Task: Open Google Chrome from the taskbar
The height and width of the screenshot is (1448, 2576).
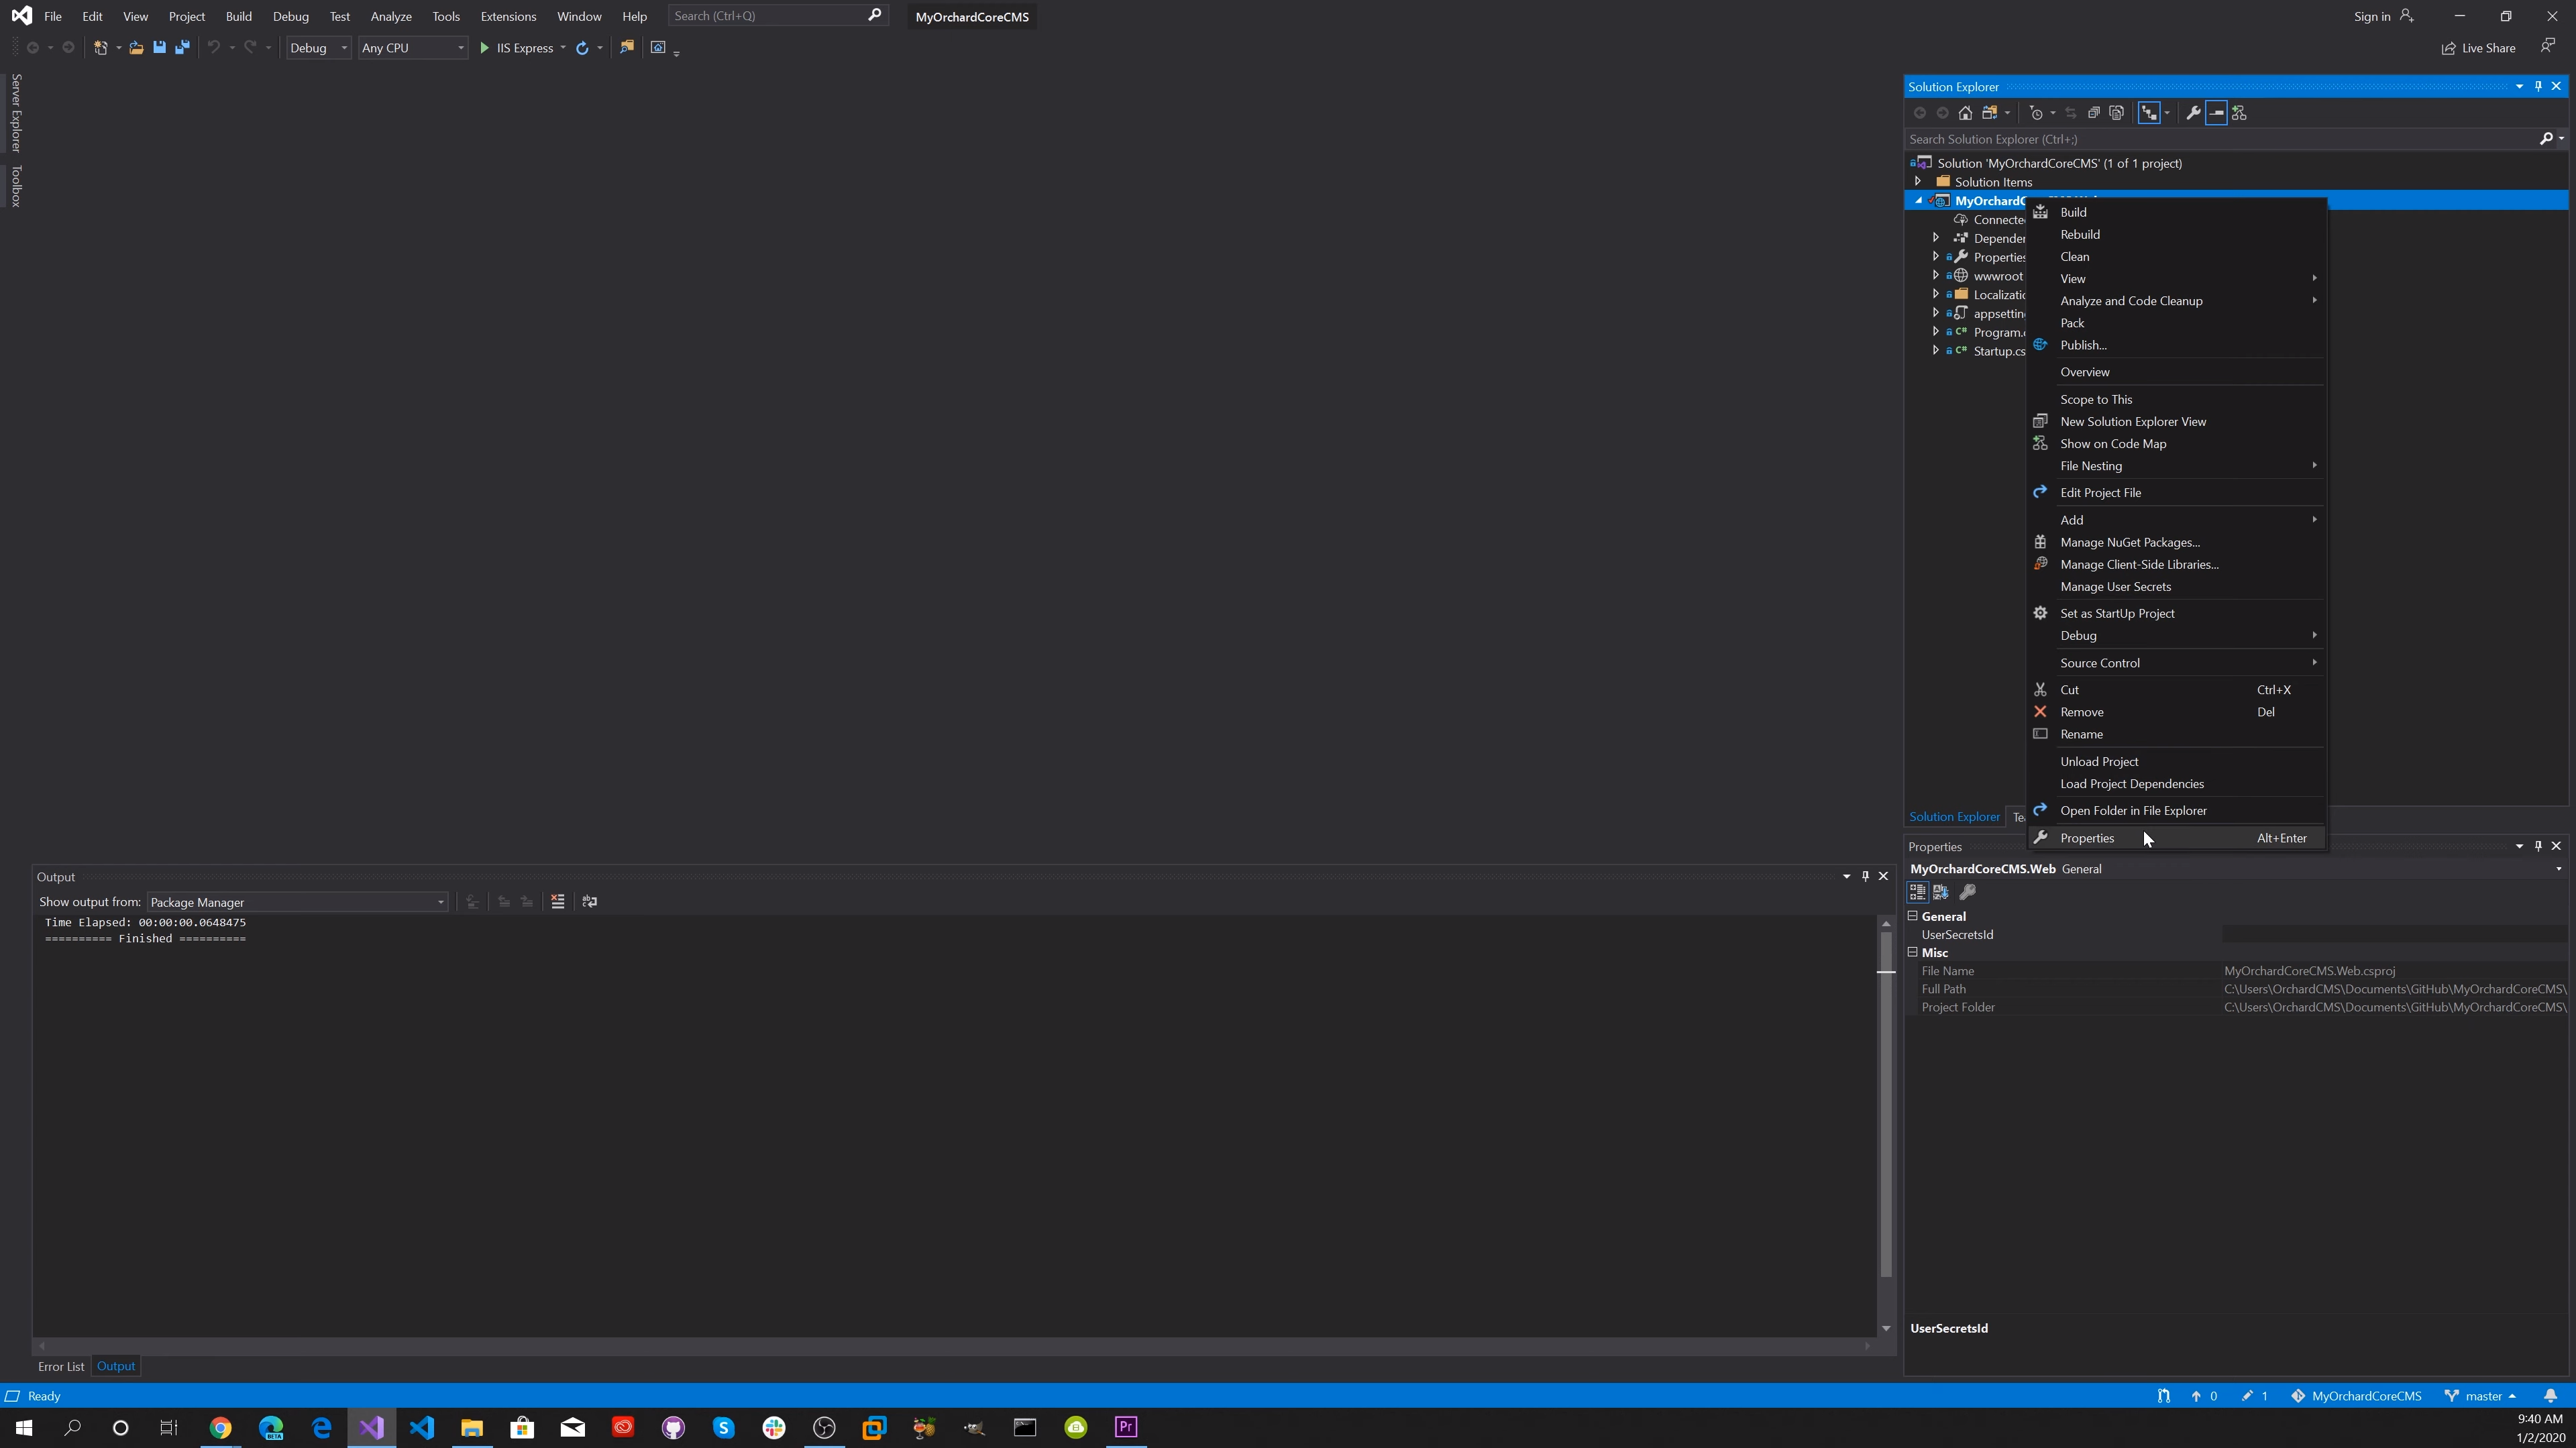Action: (x=221, y=1427)
